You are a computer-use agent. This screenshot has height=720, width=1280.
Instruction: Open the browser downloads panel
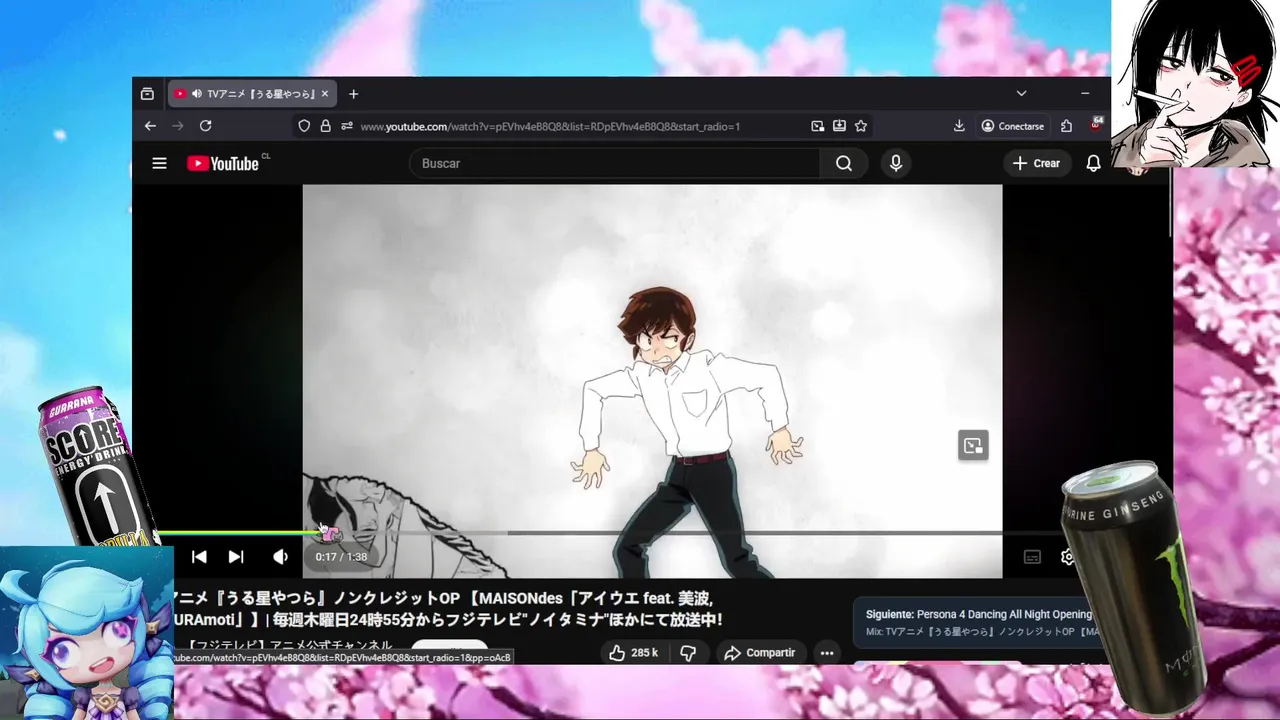pyautogui.click(x=959, y=126)
